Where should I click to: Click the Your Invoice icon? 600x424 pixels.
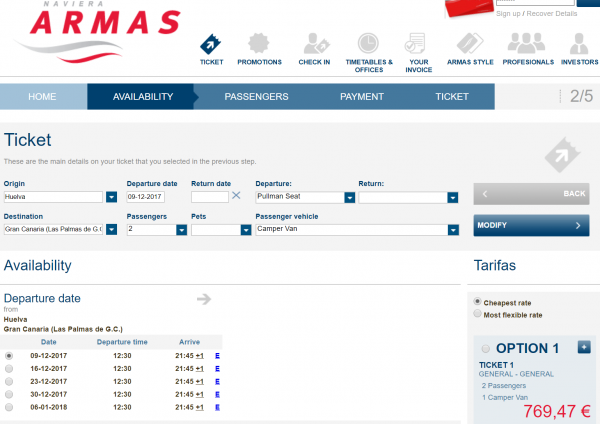(418, 44)
